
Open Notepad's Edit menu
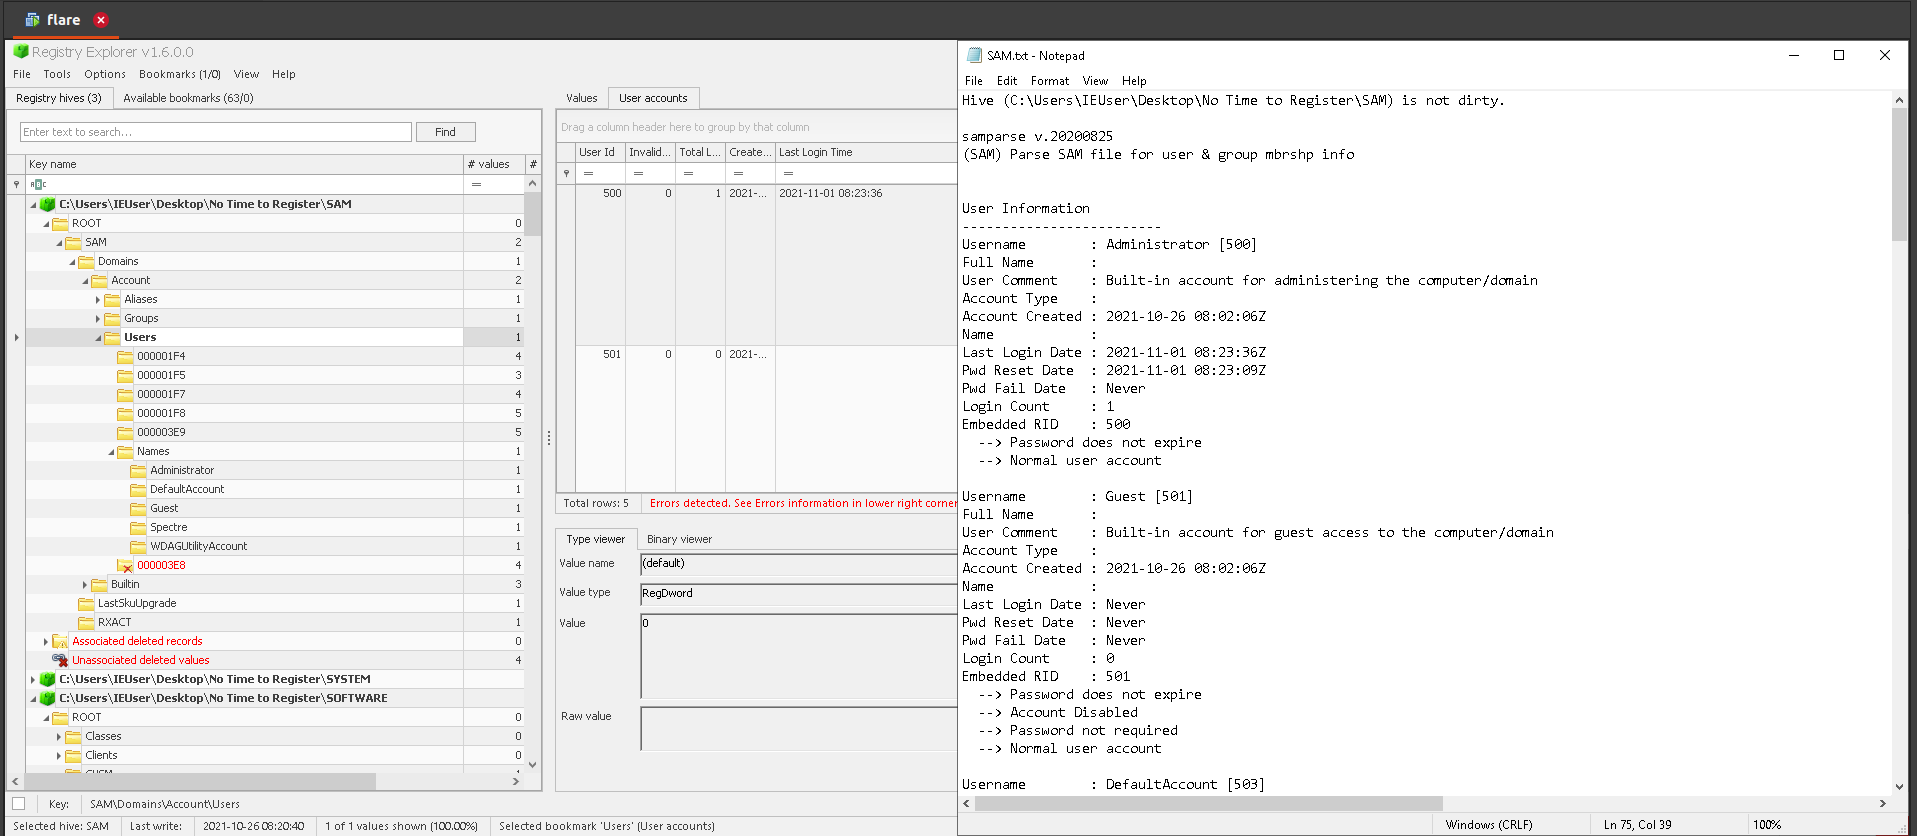(1007, 81)
